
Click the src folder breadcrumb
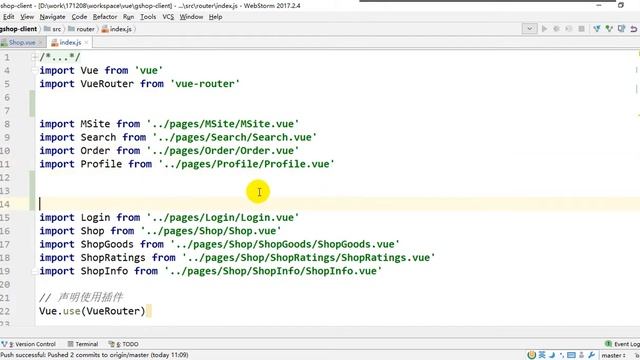click(53, 29)
